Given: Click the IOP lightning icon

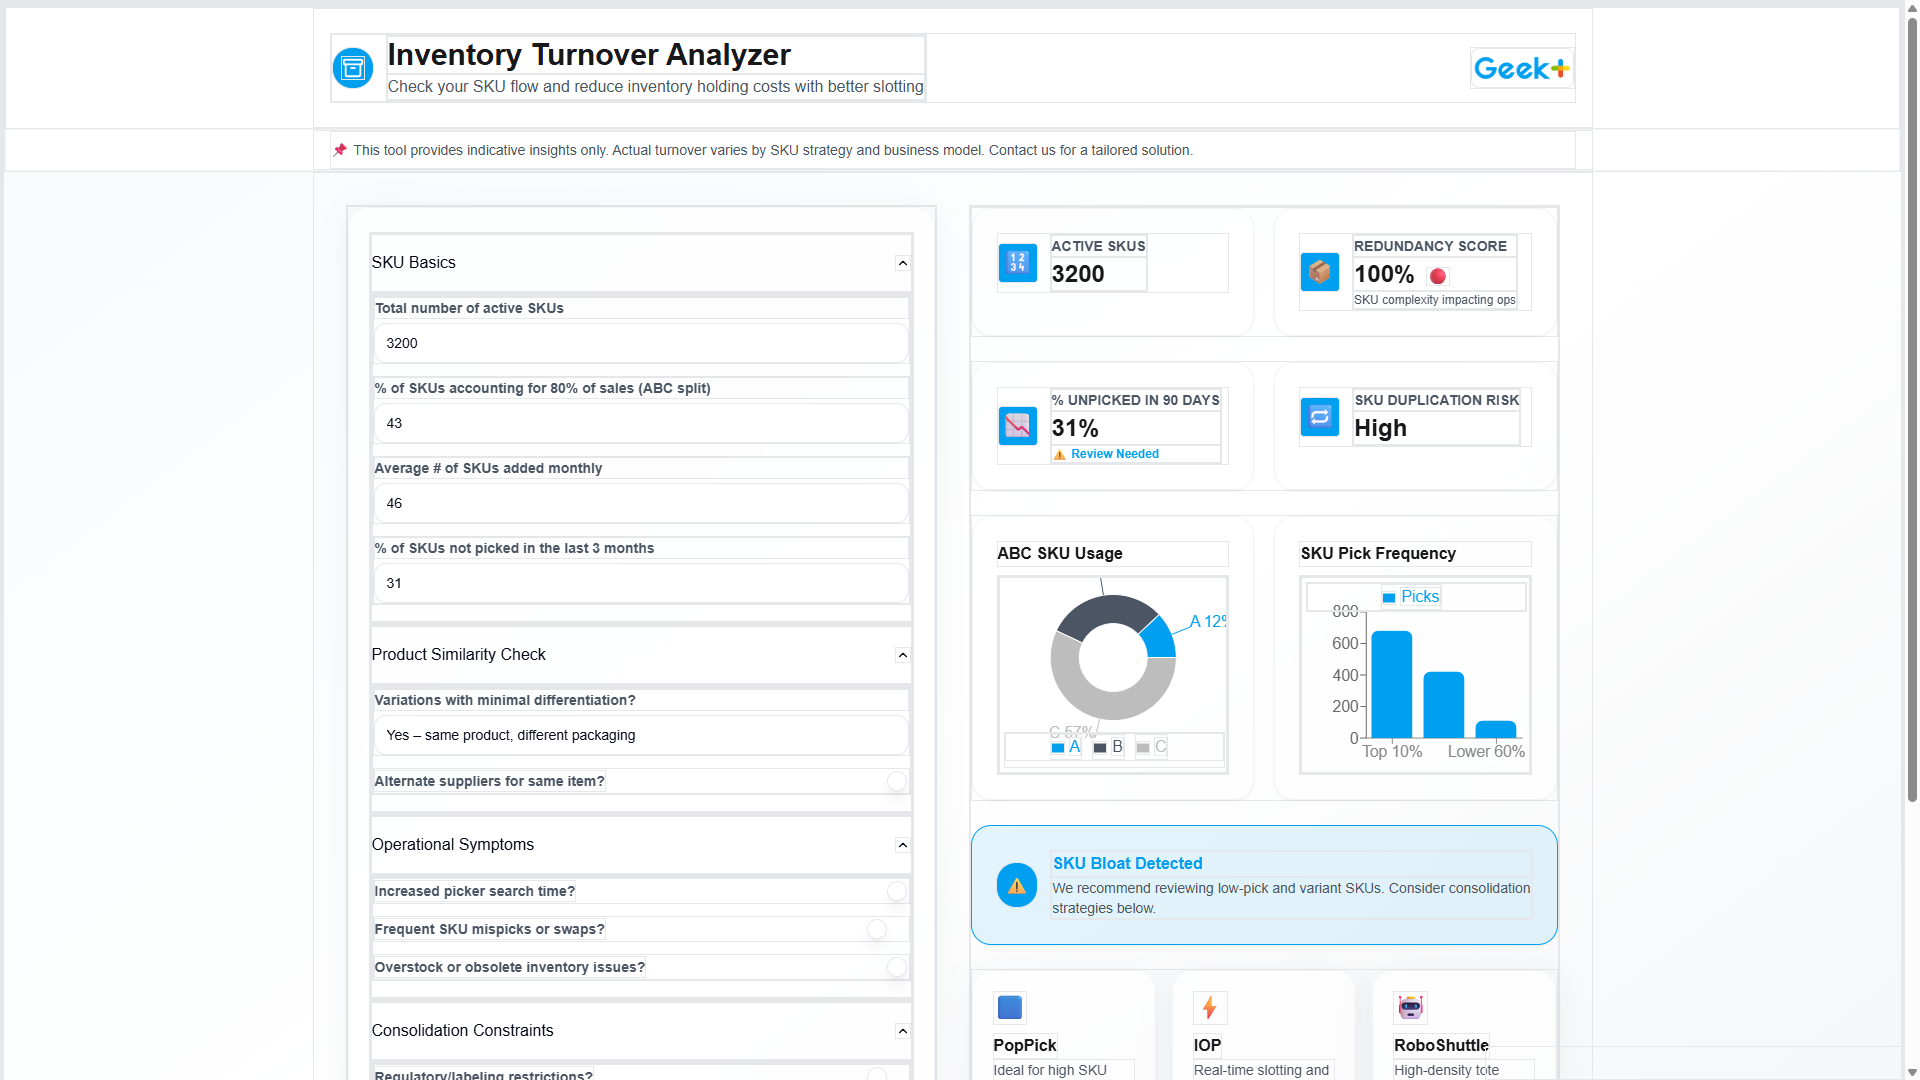Looking at the screenshot, I should pyautogui.click(x=1209, y=1007).
